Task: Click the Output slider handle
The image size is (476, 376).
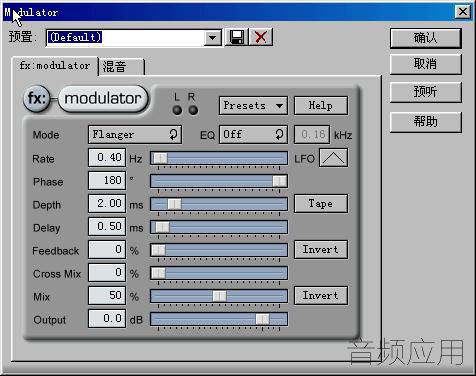Action: pyautogui.click(x=262, y=319)
